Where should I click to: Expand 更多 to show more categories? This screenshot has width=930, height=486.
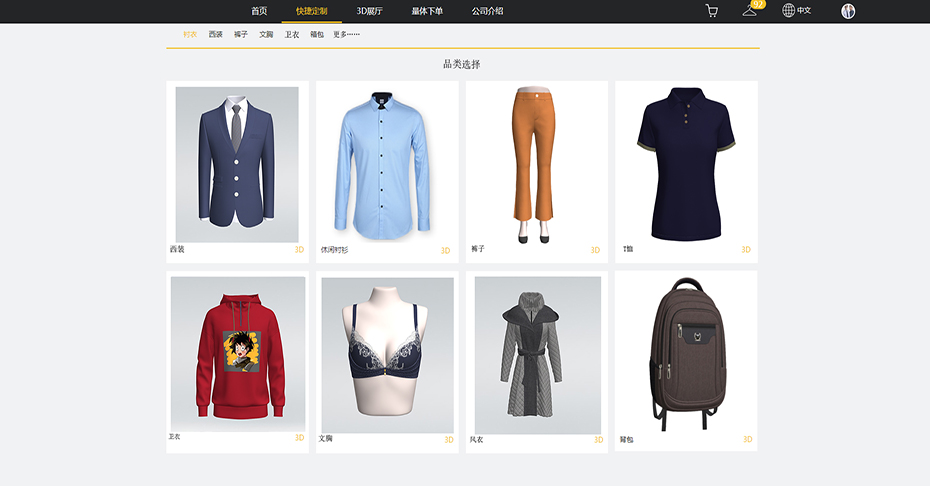pyautogui.click(x=346, y=35)
